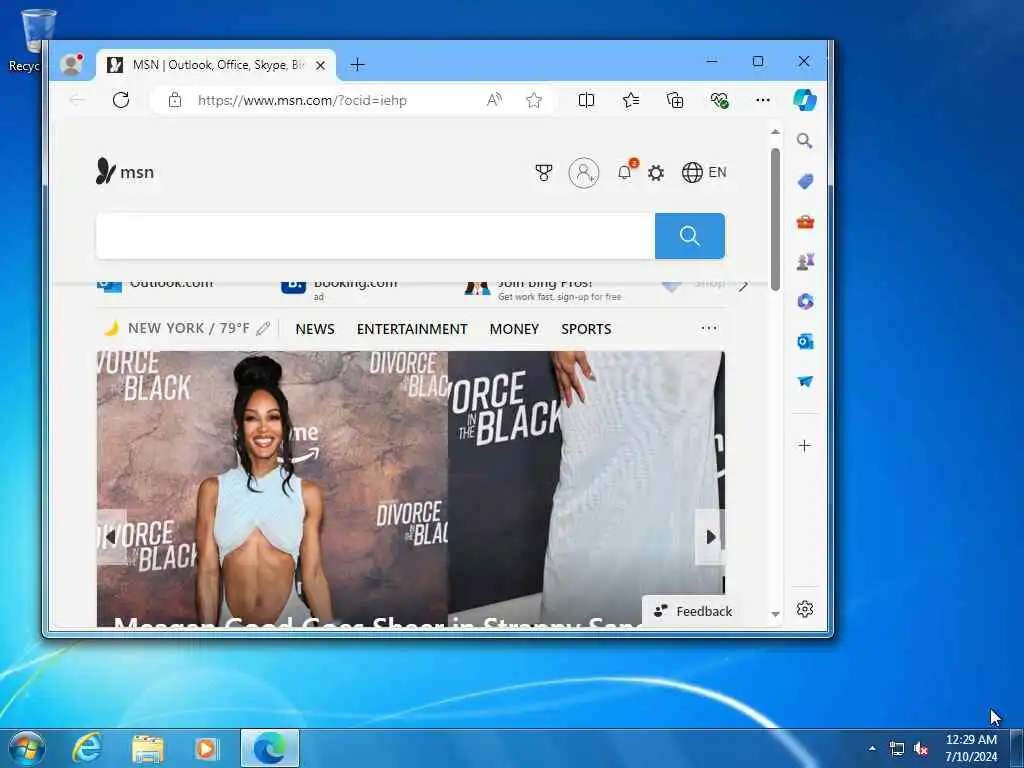
Task: Click scrollbar up arrow
Action: click(775, 132)
